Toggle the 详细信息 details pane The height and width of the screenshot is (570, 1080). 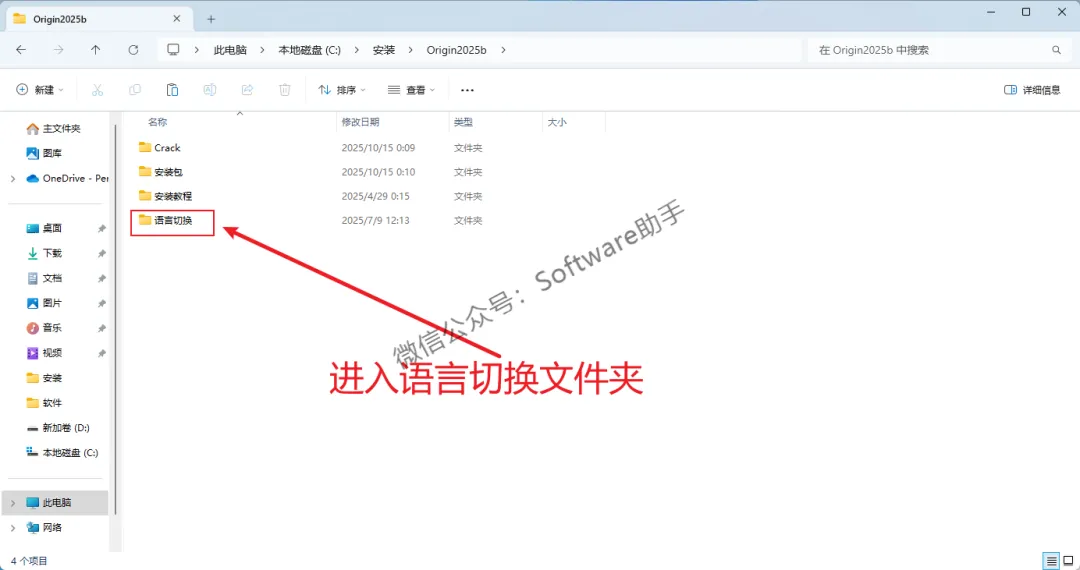coord(1032,89)
